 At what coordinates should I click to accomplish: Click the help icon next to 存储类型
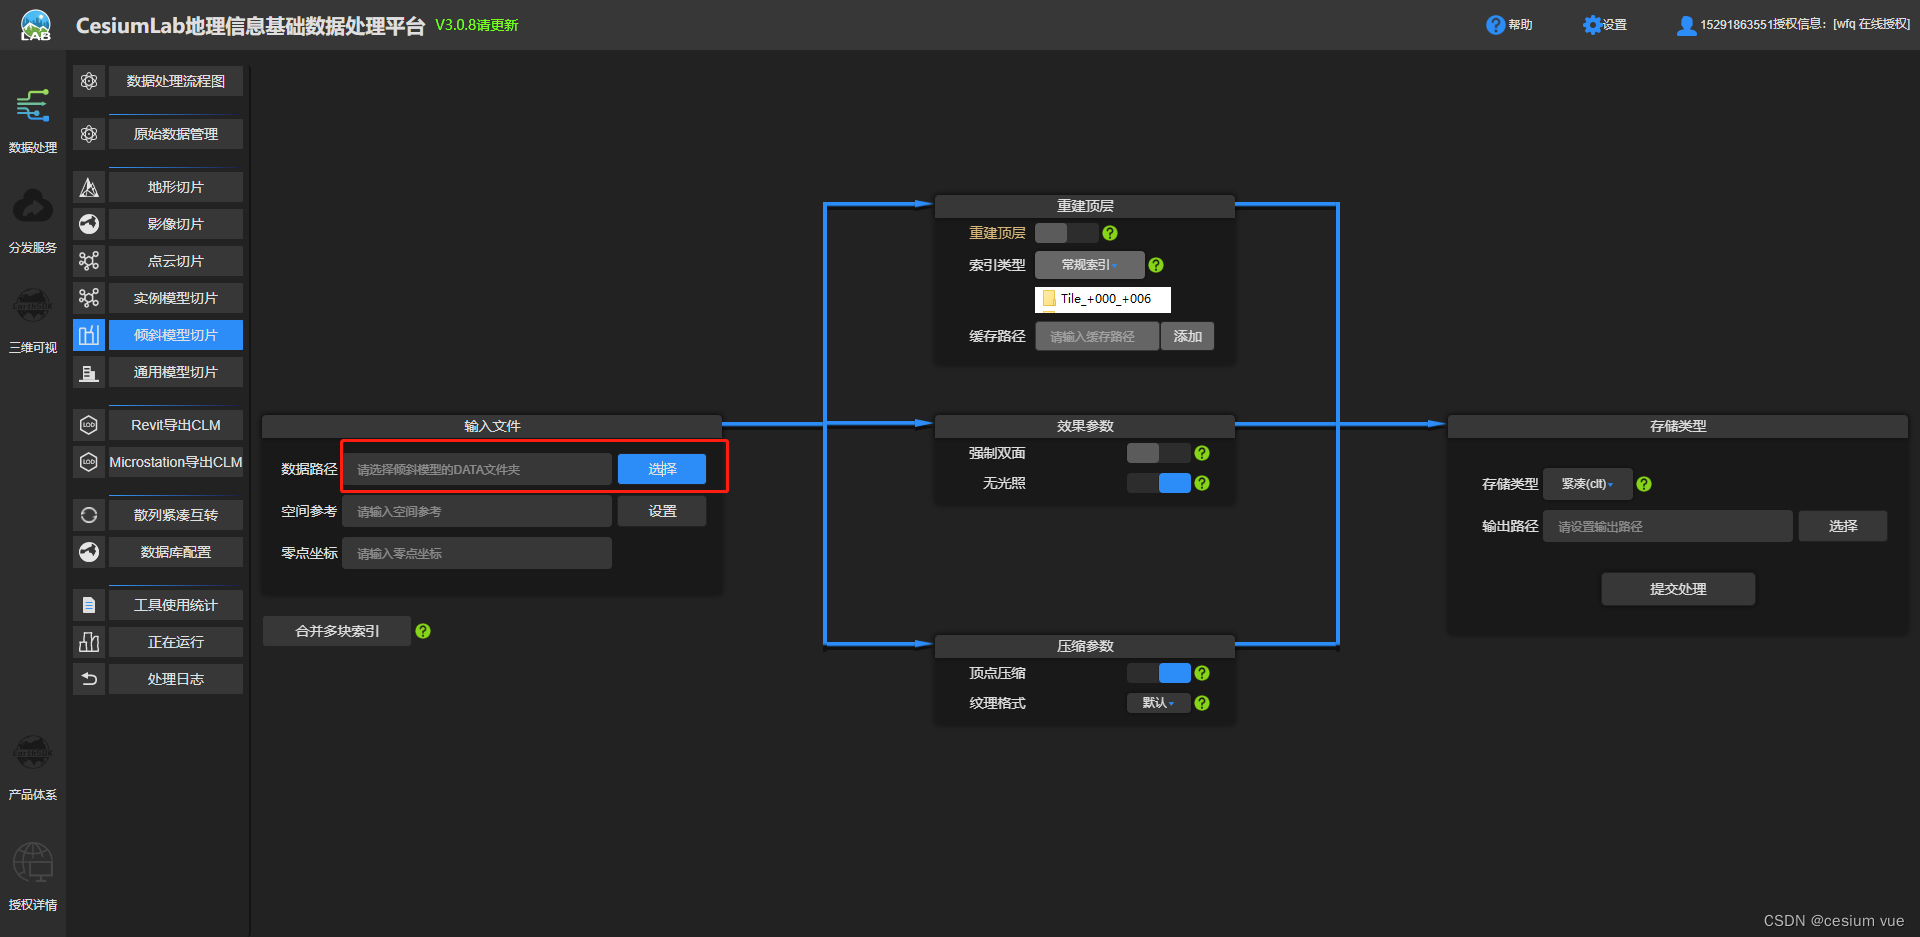click(1644, 484)
